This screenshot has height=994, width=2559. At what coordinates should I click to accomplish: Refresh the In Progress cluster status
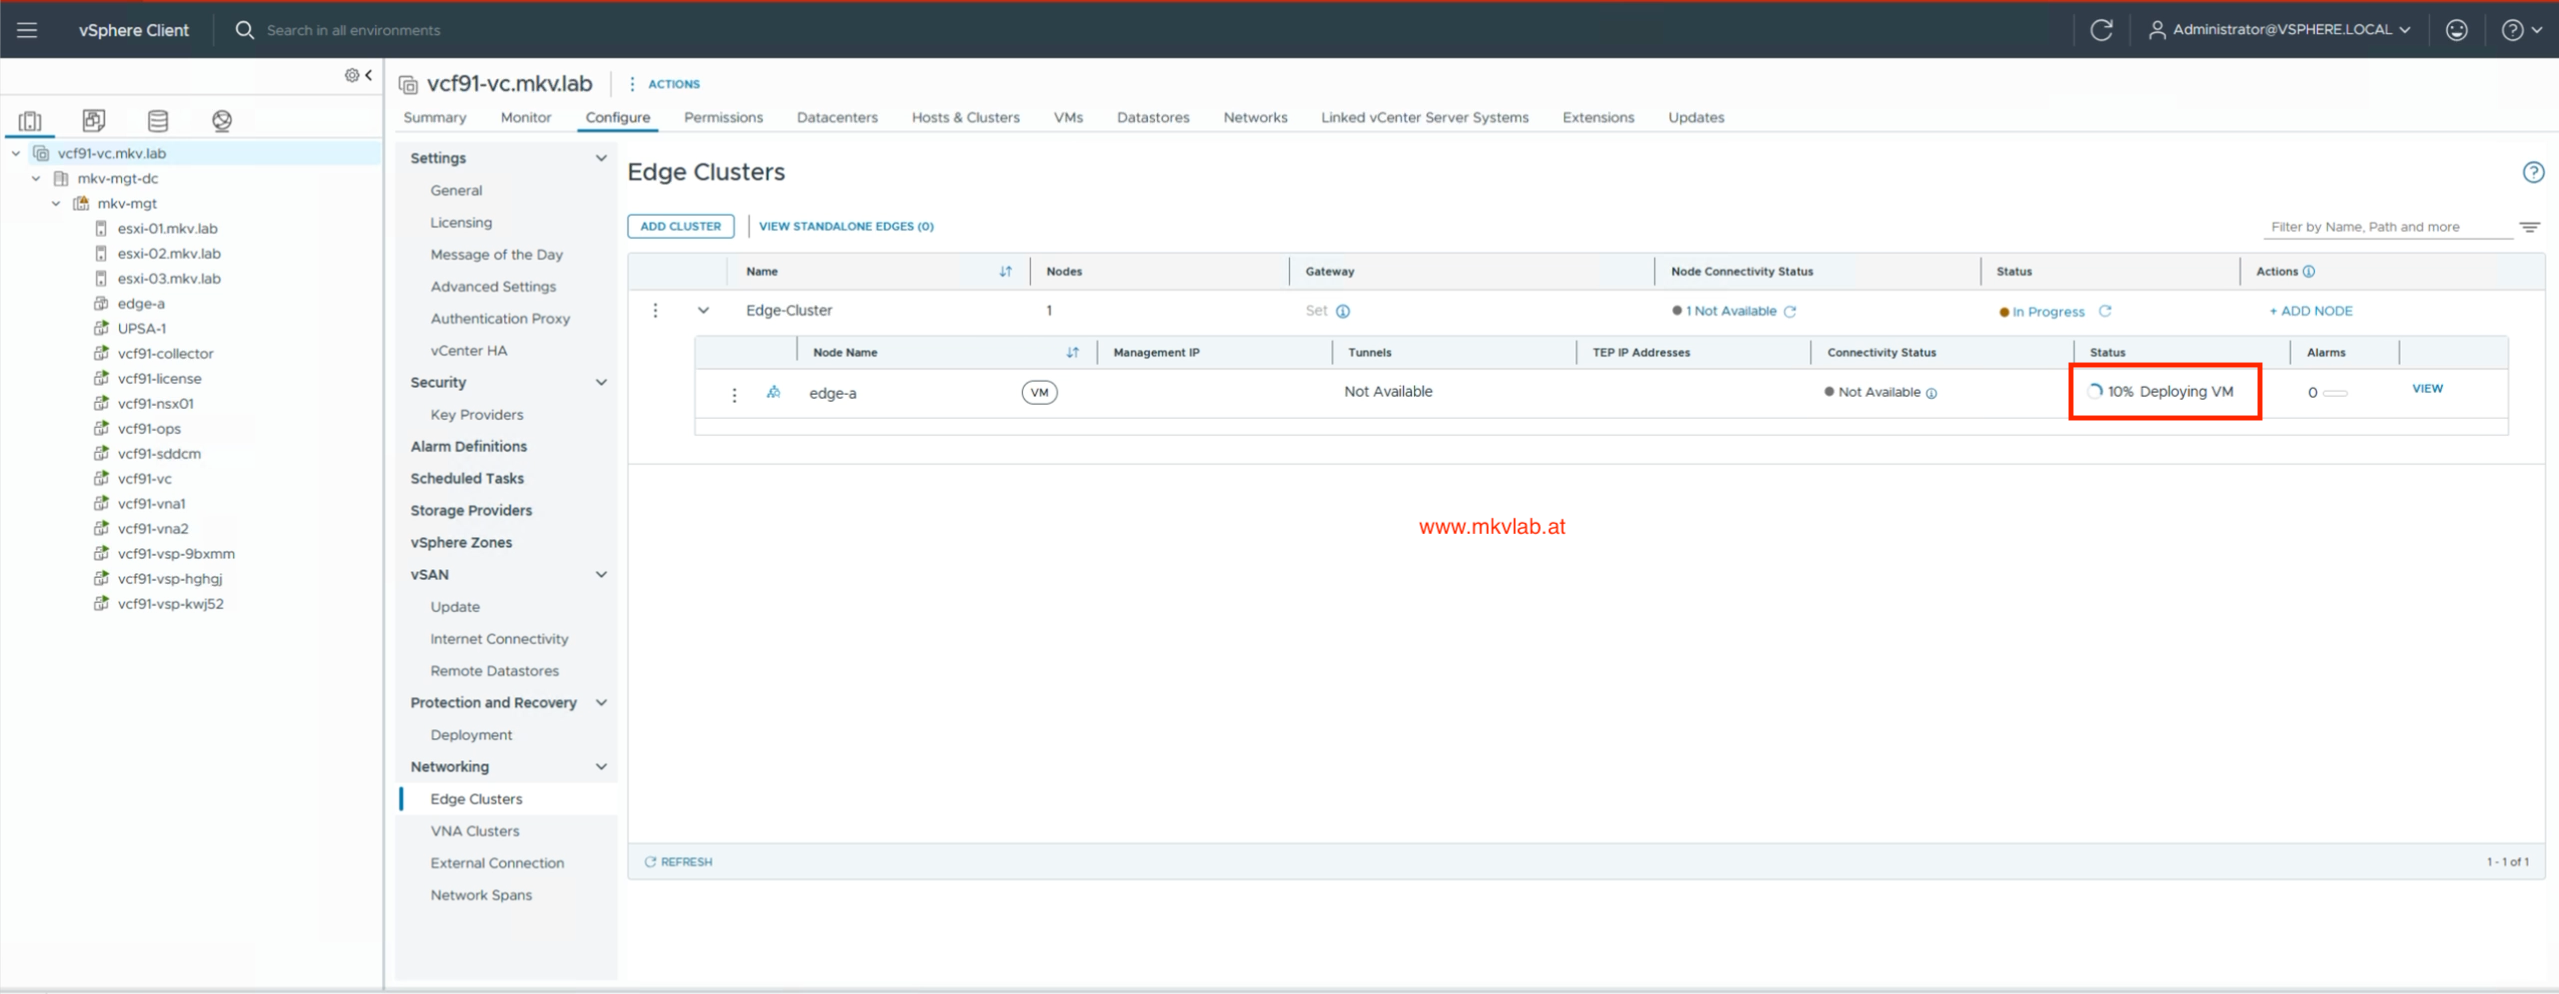click(2105, 311)
